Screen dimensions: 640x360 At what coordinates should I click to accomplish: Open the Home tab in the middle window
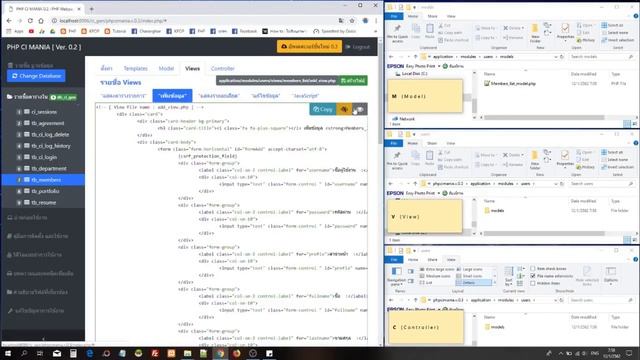click(x=413, y=143)
